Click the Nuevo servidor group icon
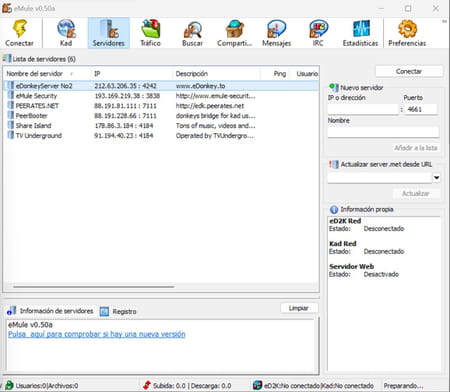The width and height of the screenshot is (450, 392). click(334, 87)
